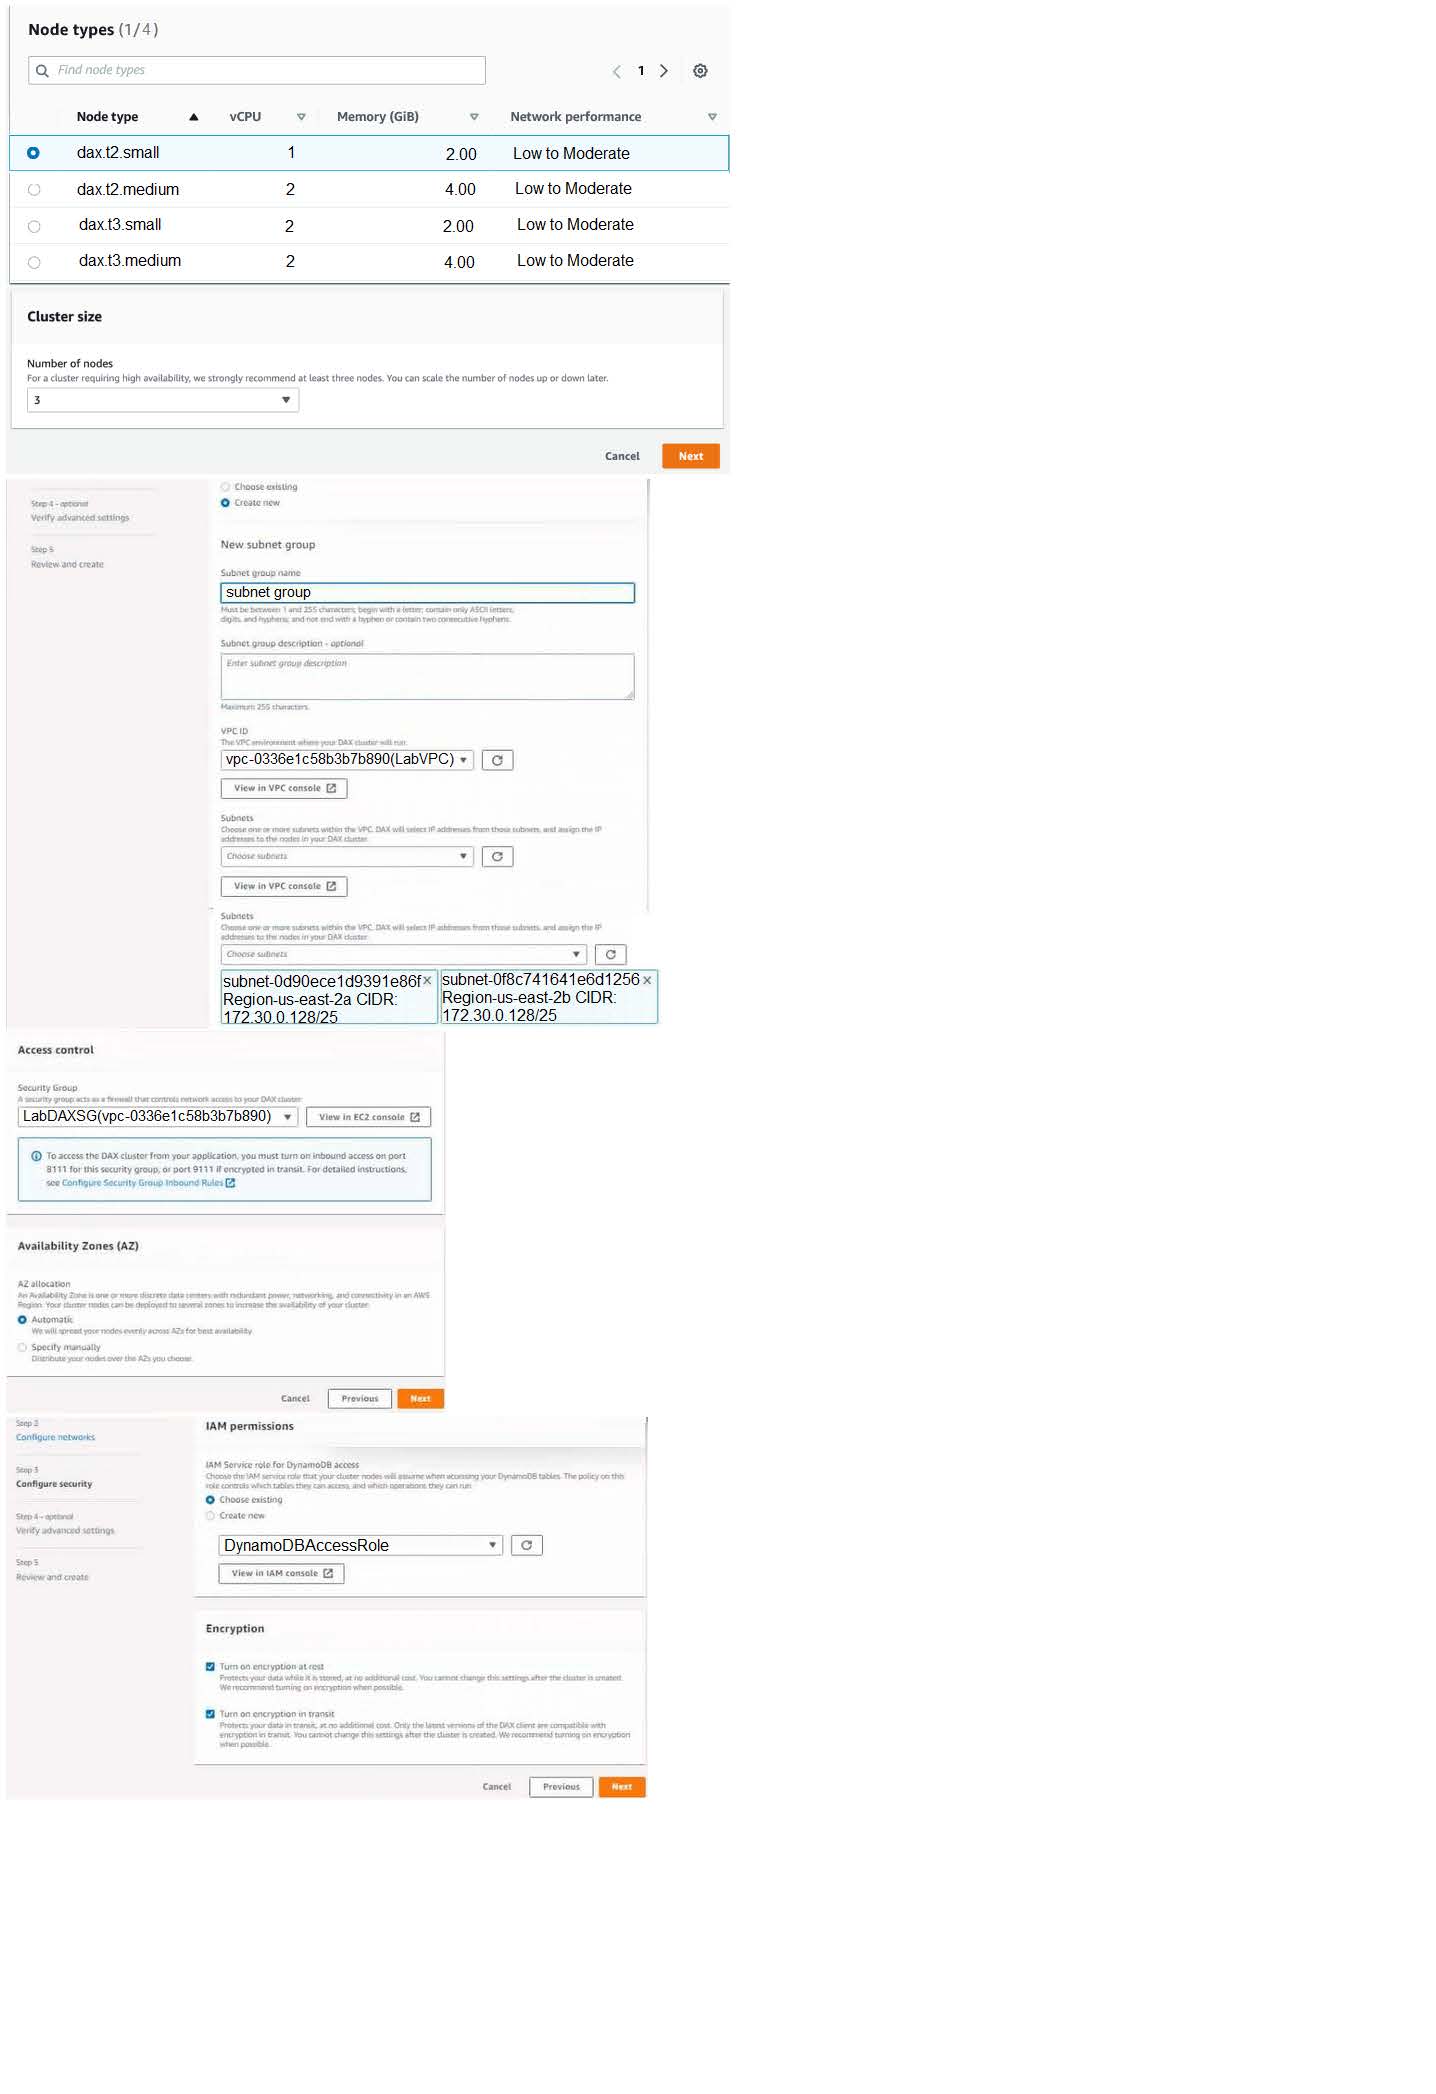Refresh the first Subnets list
Screen dimensions: 1436x2094
[x=497, y=856]
